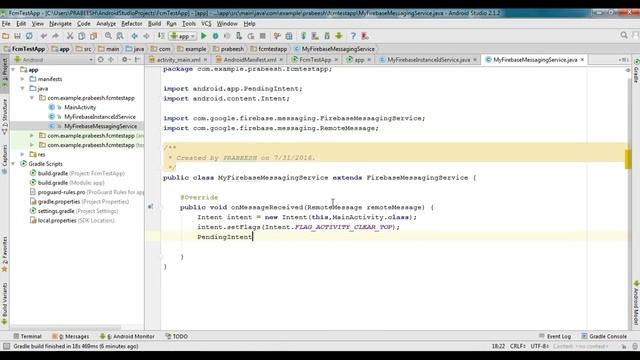
Task: Start debugging with the Debug bug icon
Action: tap(216, 36)
